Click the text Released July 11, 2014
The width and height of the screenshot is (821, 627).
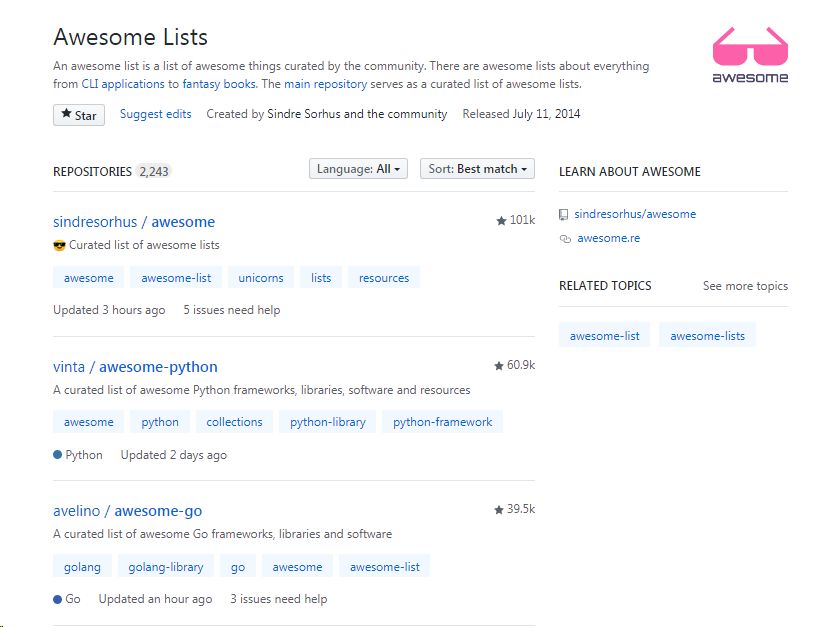click(521, 114)
